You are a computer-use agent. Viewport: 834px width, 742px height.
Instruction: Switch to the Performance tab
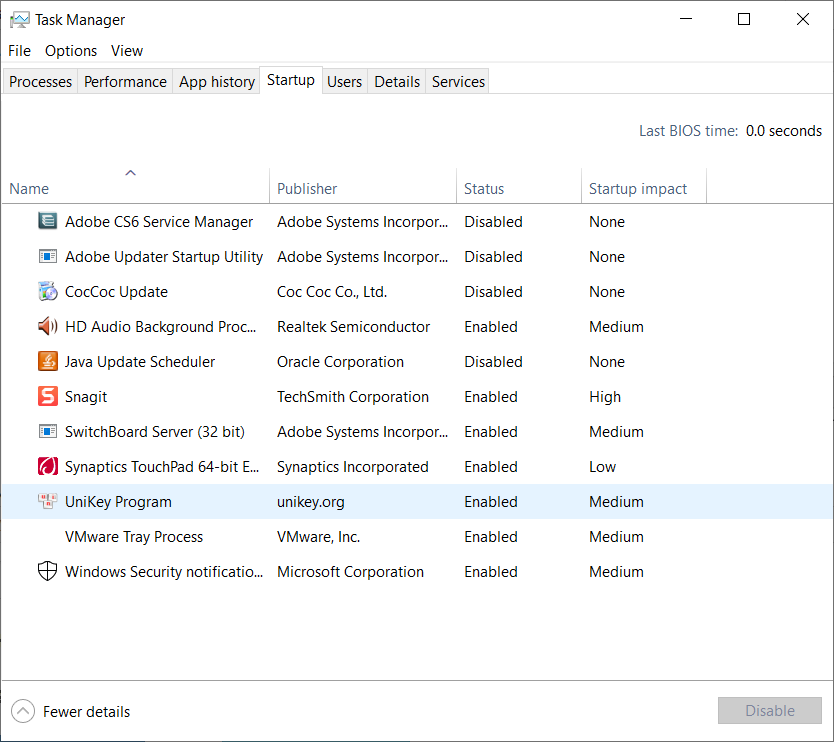(125, 82)
